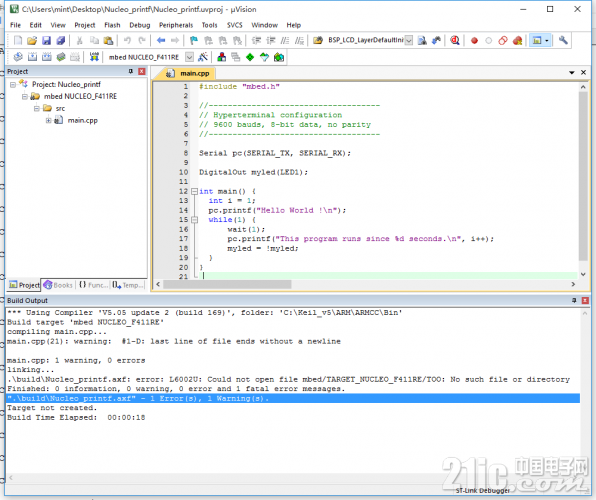Viewport: 596px width, 500px height.
Task: Open the Peripherals menu
Action: coord(176,25)
